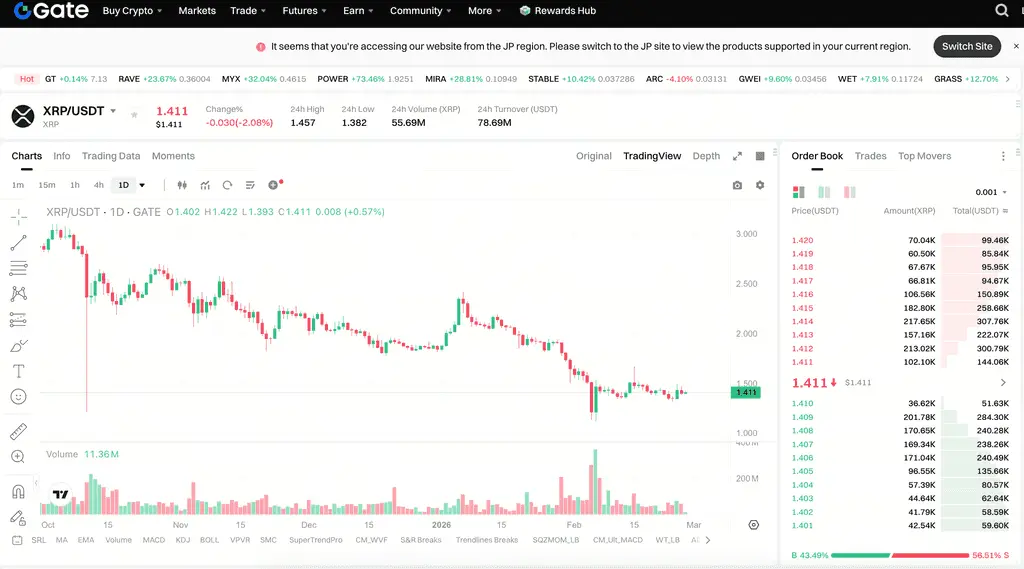Screen dimensions: 1024x569
Task: Select the 1h timeframe
Action: pos(75,186)
